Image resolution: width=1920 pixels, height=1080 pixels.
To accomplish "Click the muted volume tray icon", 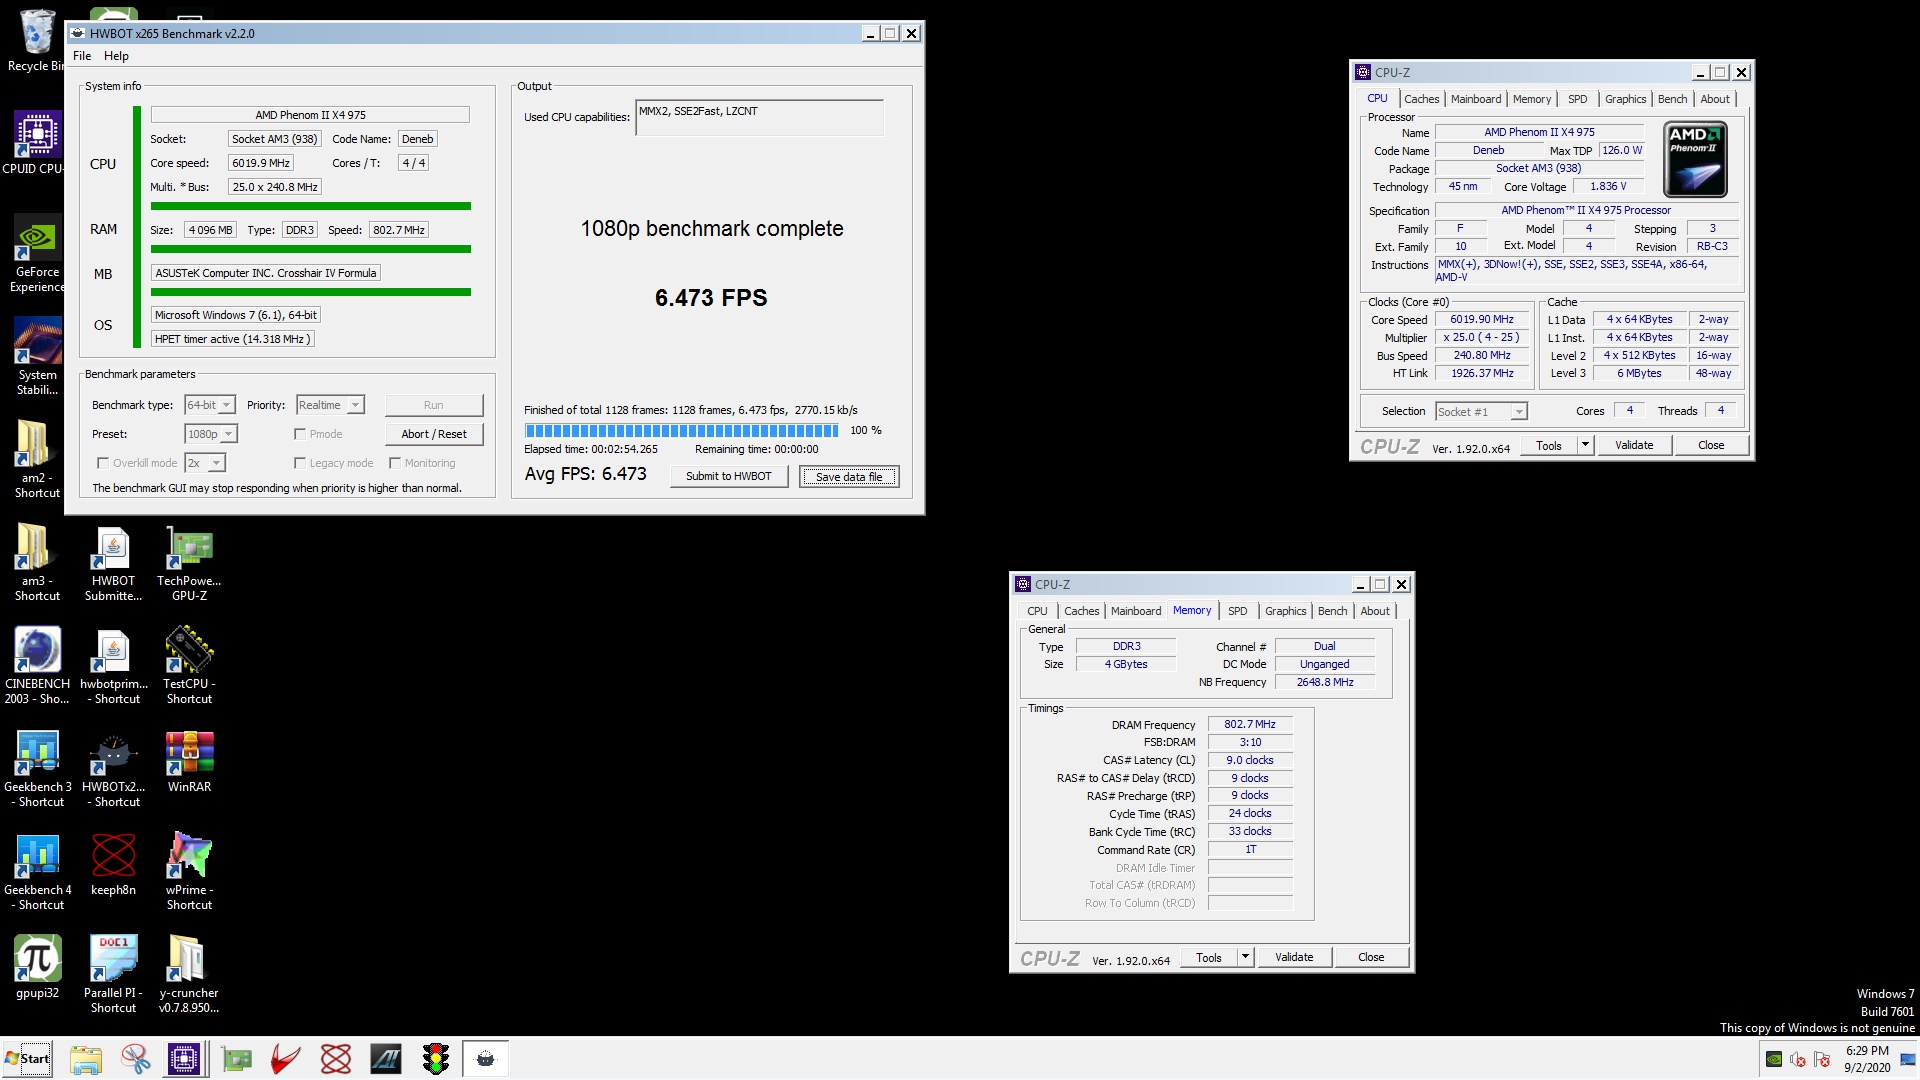I will click(1798, 1059).
